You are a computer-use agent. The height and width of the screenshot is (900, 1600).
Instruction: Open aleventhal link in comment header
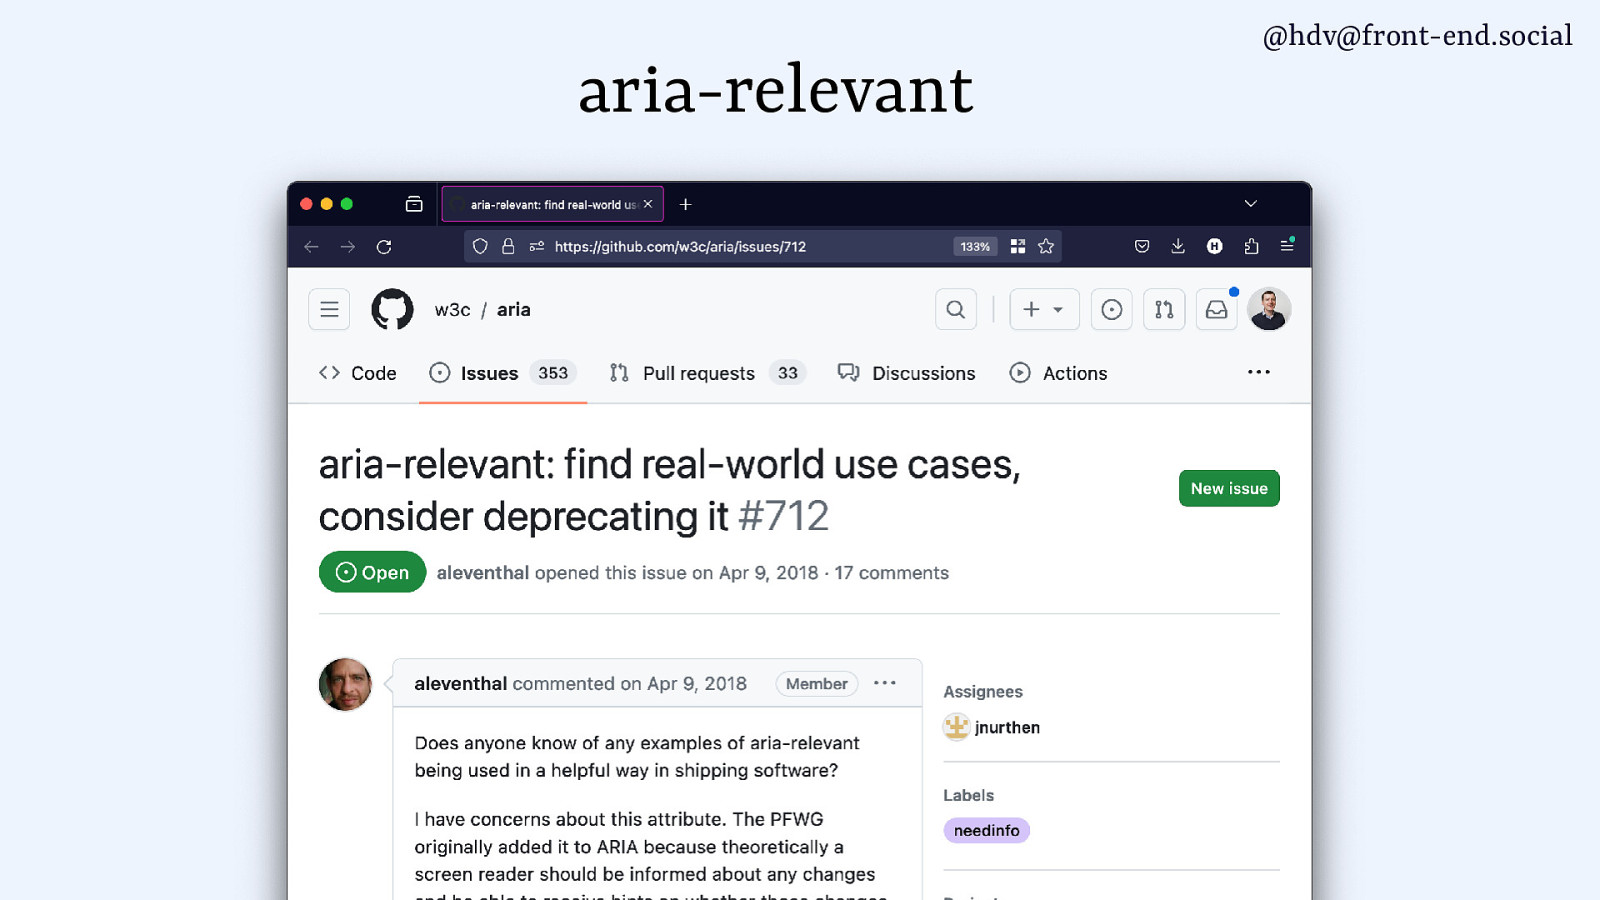(x=461, y=684)
